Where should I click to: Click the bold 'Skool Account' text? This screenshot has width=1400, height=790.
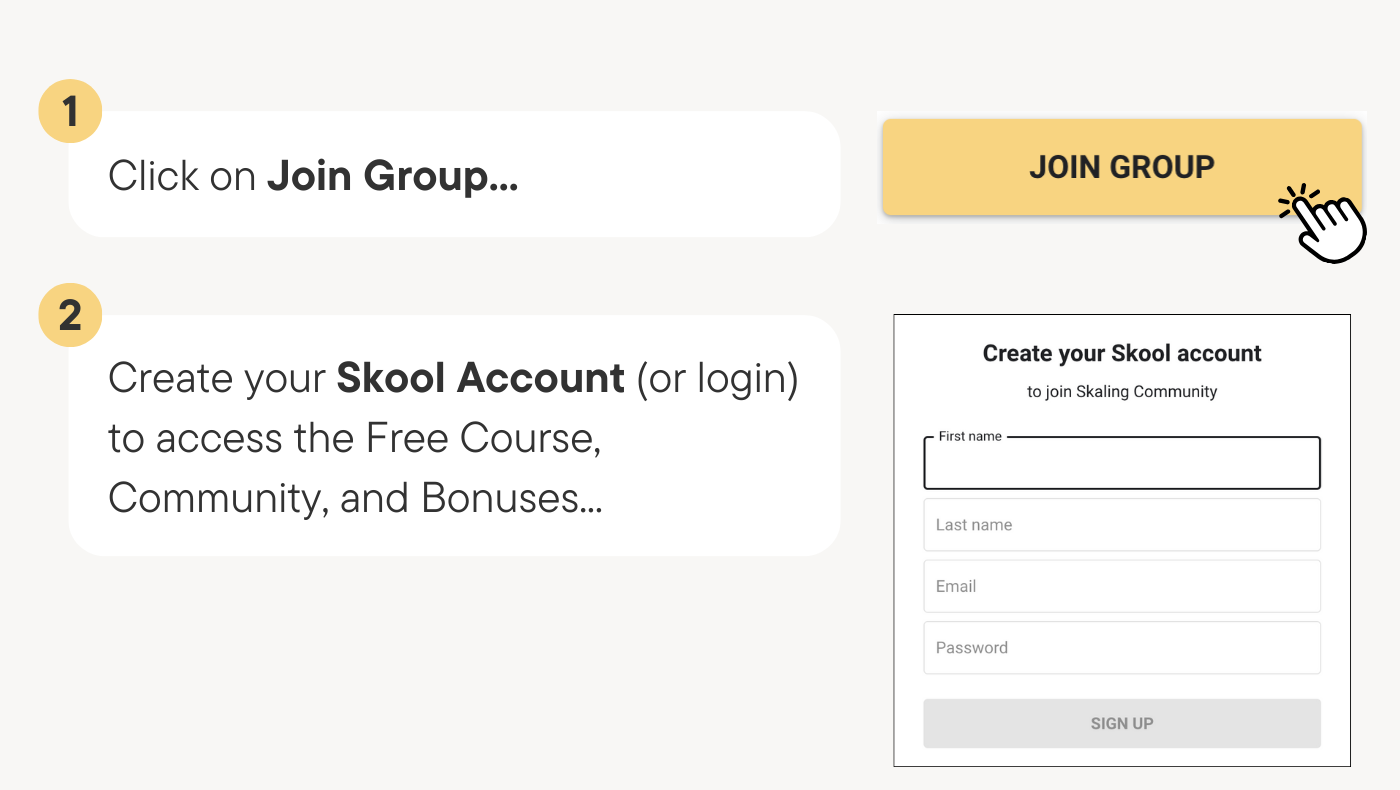coord(481,378)
